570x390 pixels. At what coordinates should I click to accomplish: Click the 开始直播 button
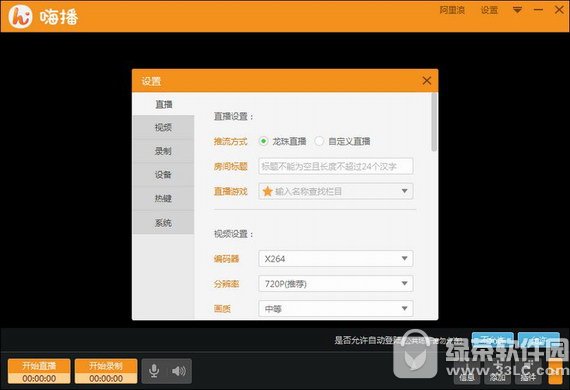[39, 371]
